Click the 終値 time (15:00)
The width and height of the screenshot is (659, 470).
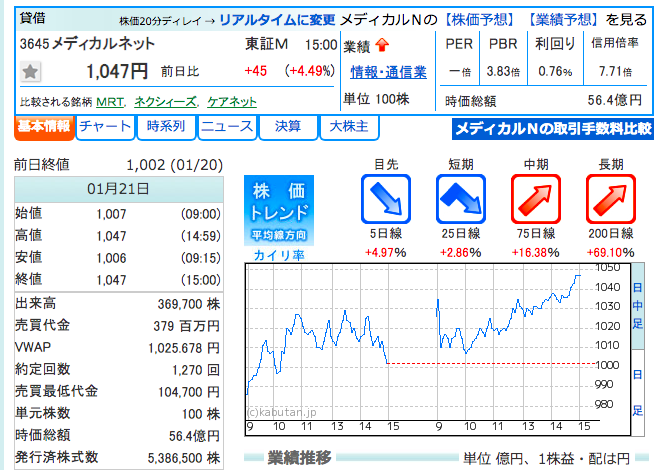point(200,280)
